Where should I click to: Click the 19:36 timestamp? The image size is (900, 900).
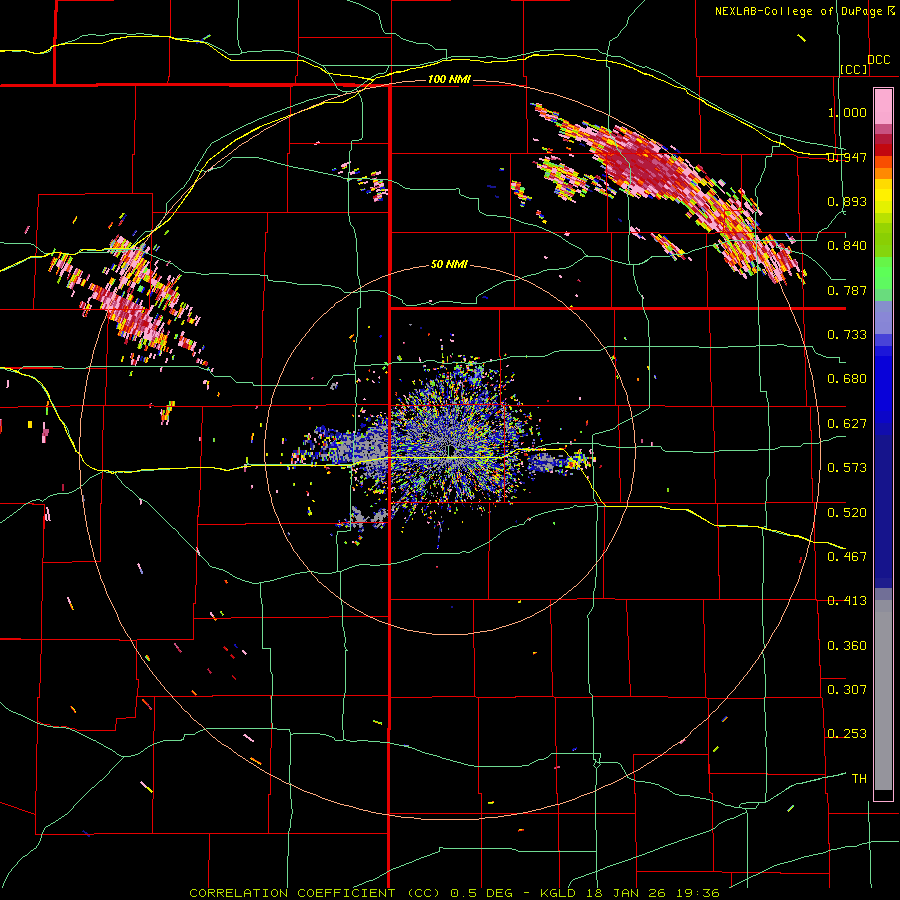coord(697,893)
